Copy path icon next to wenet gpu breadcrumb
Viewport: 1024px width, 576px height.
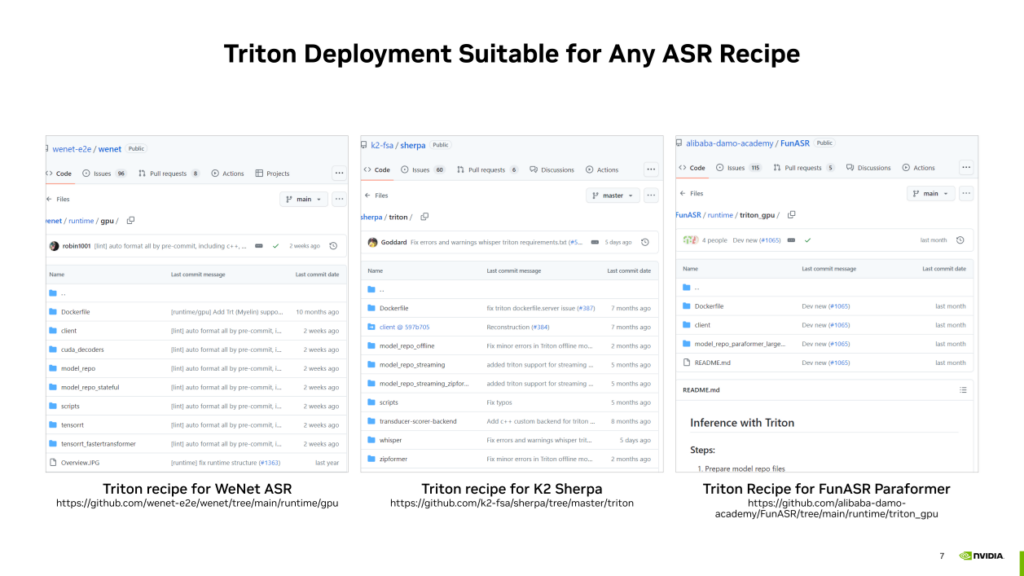[131, 220]
